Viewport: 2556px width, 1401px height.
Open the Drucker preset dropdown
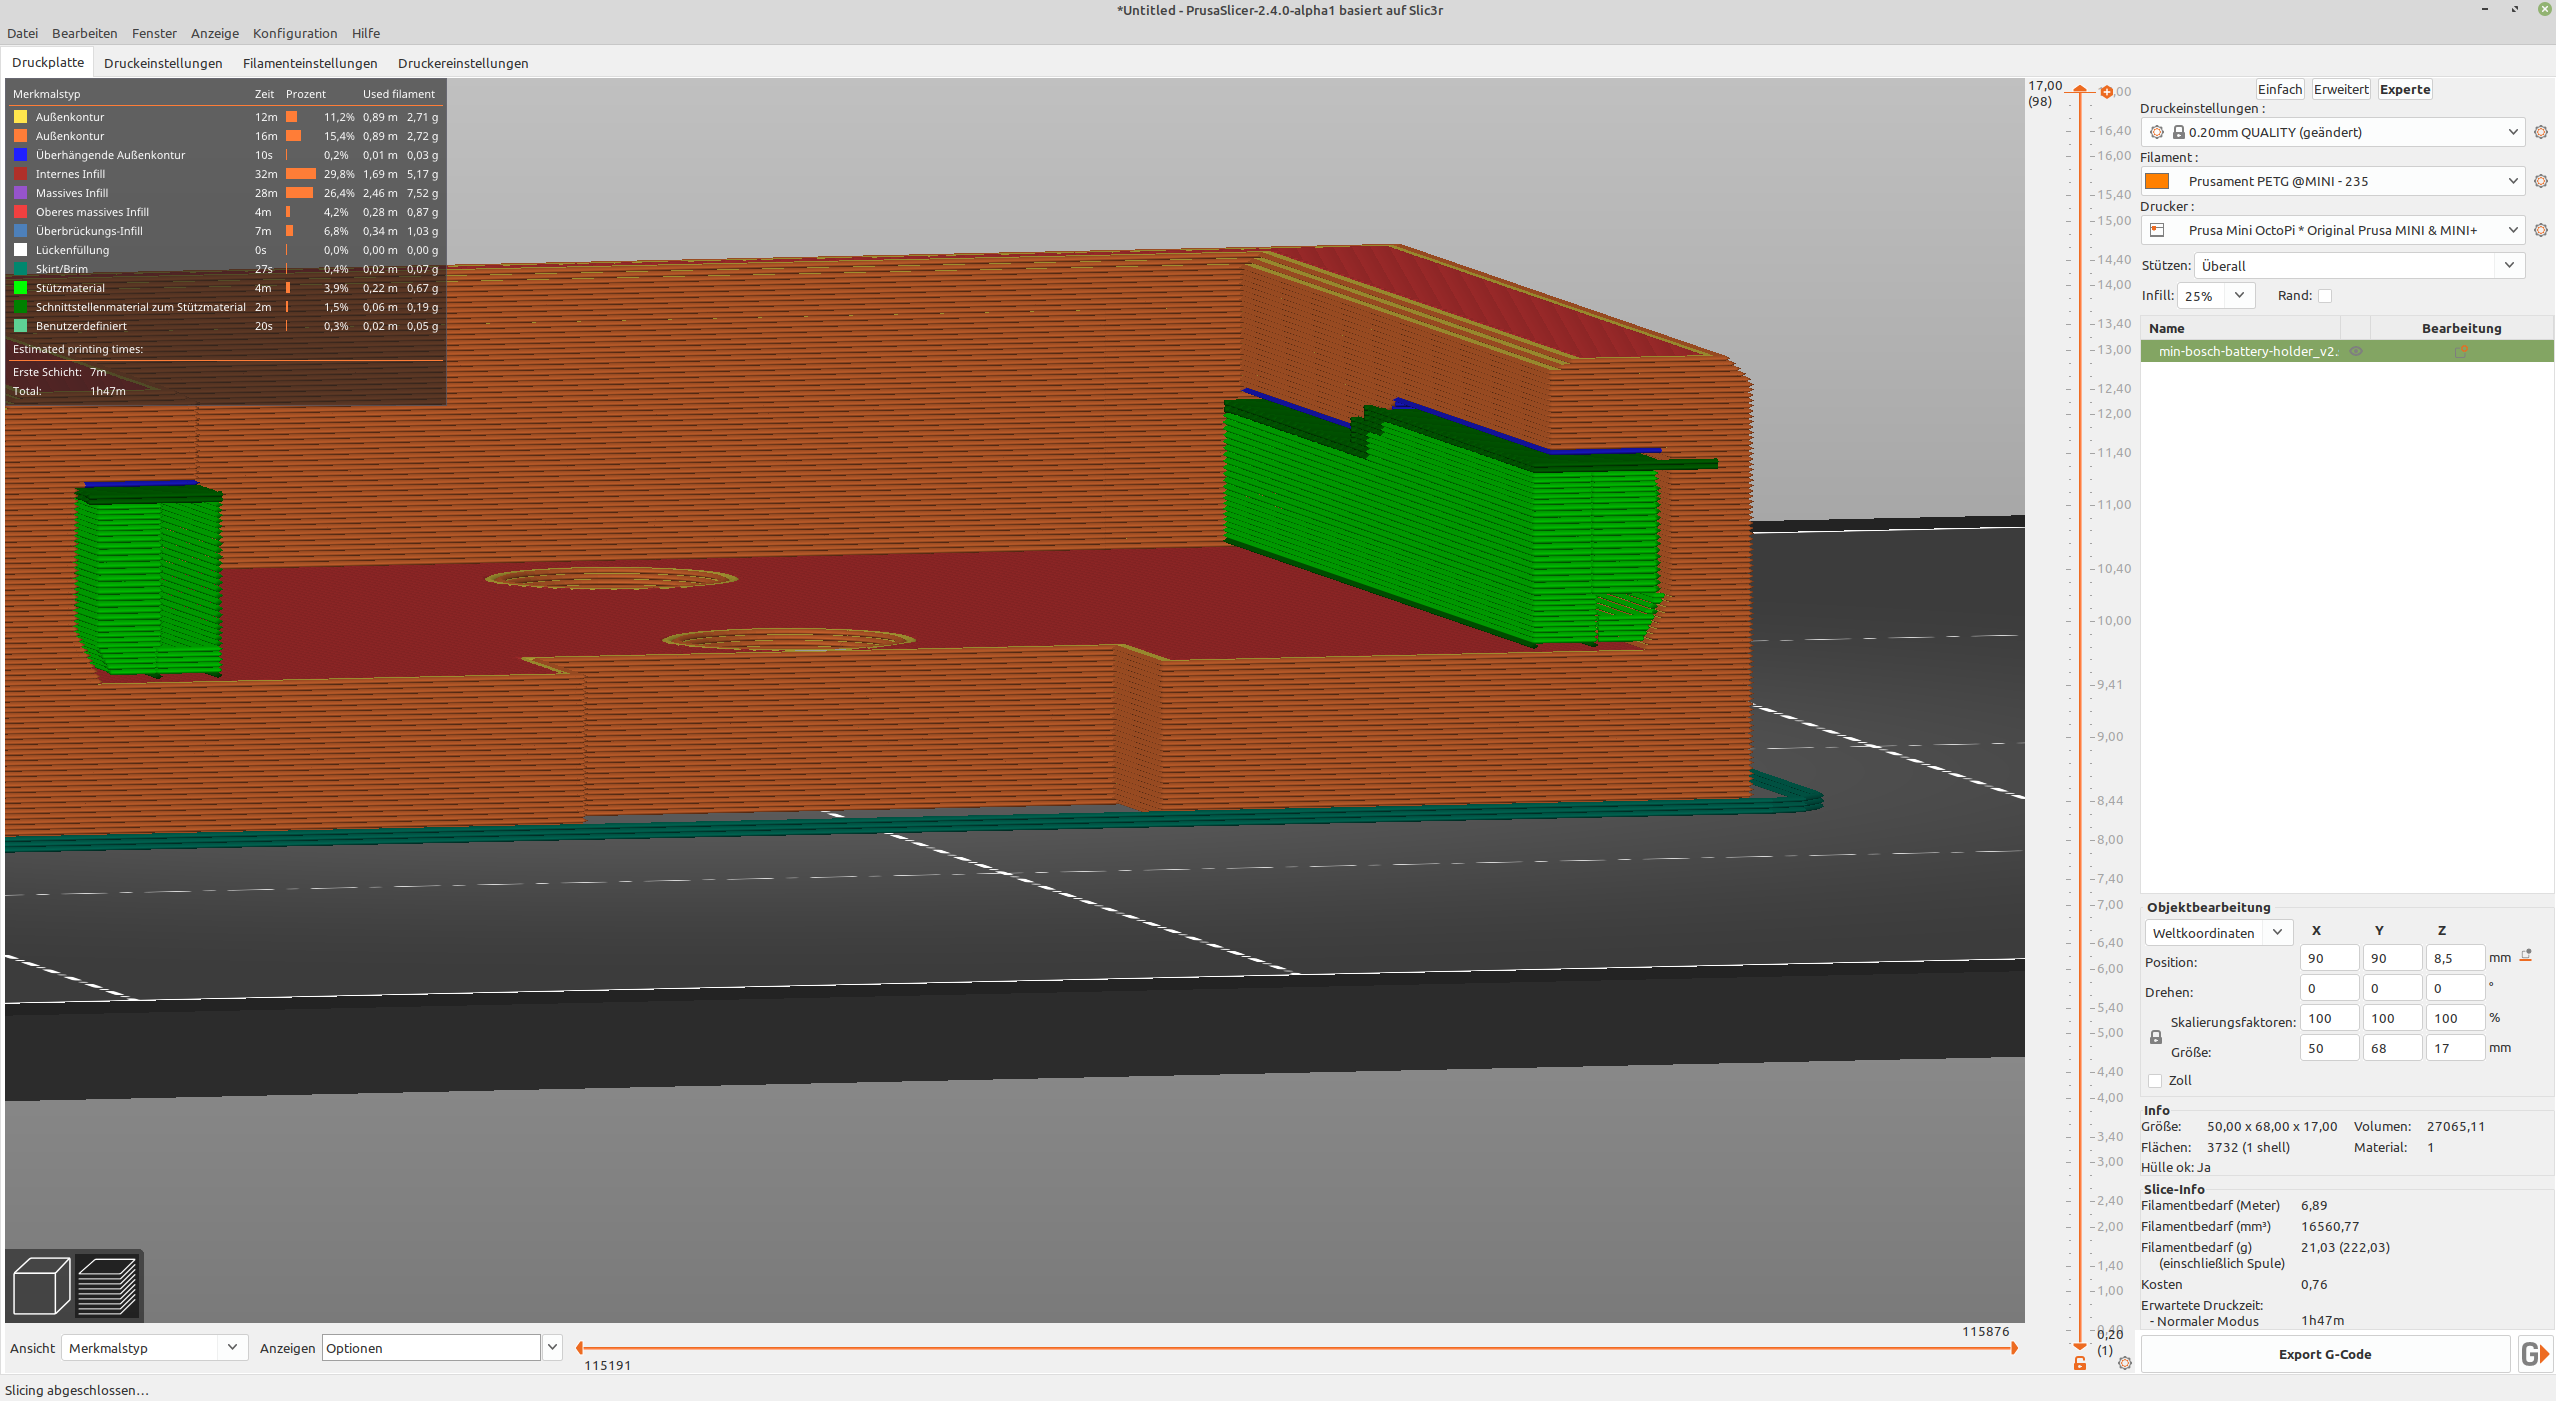(x=2334, y=230)
